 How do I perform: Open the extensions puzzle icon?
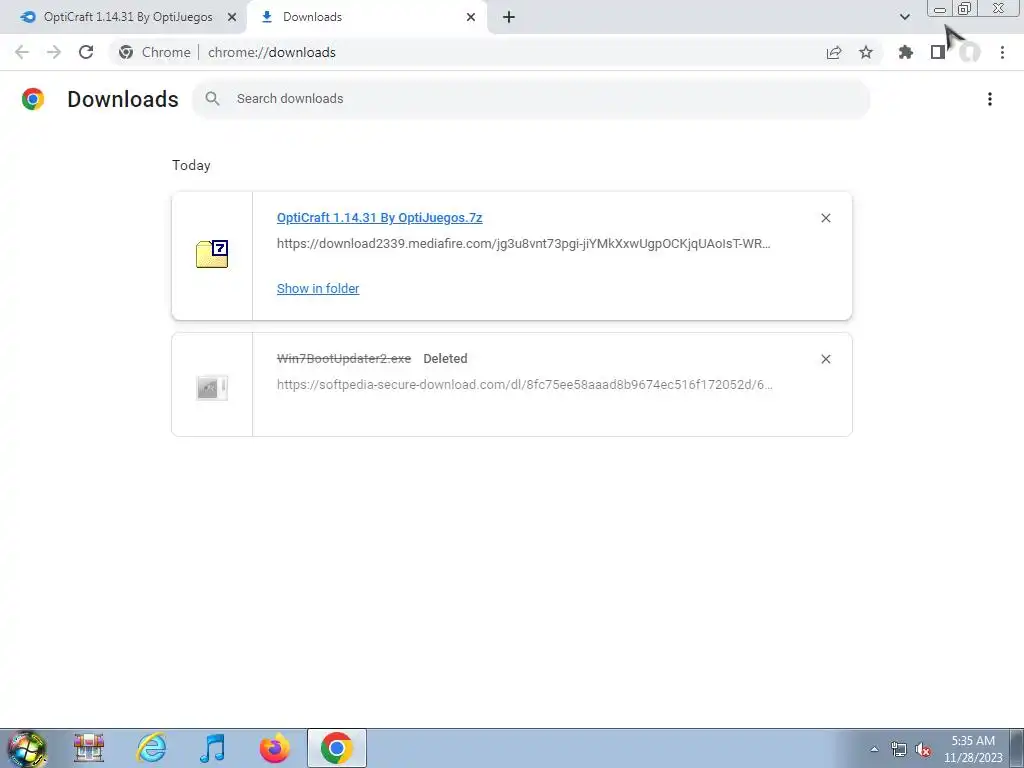(x=906, y=52)
